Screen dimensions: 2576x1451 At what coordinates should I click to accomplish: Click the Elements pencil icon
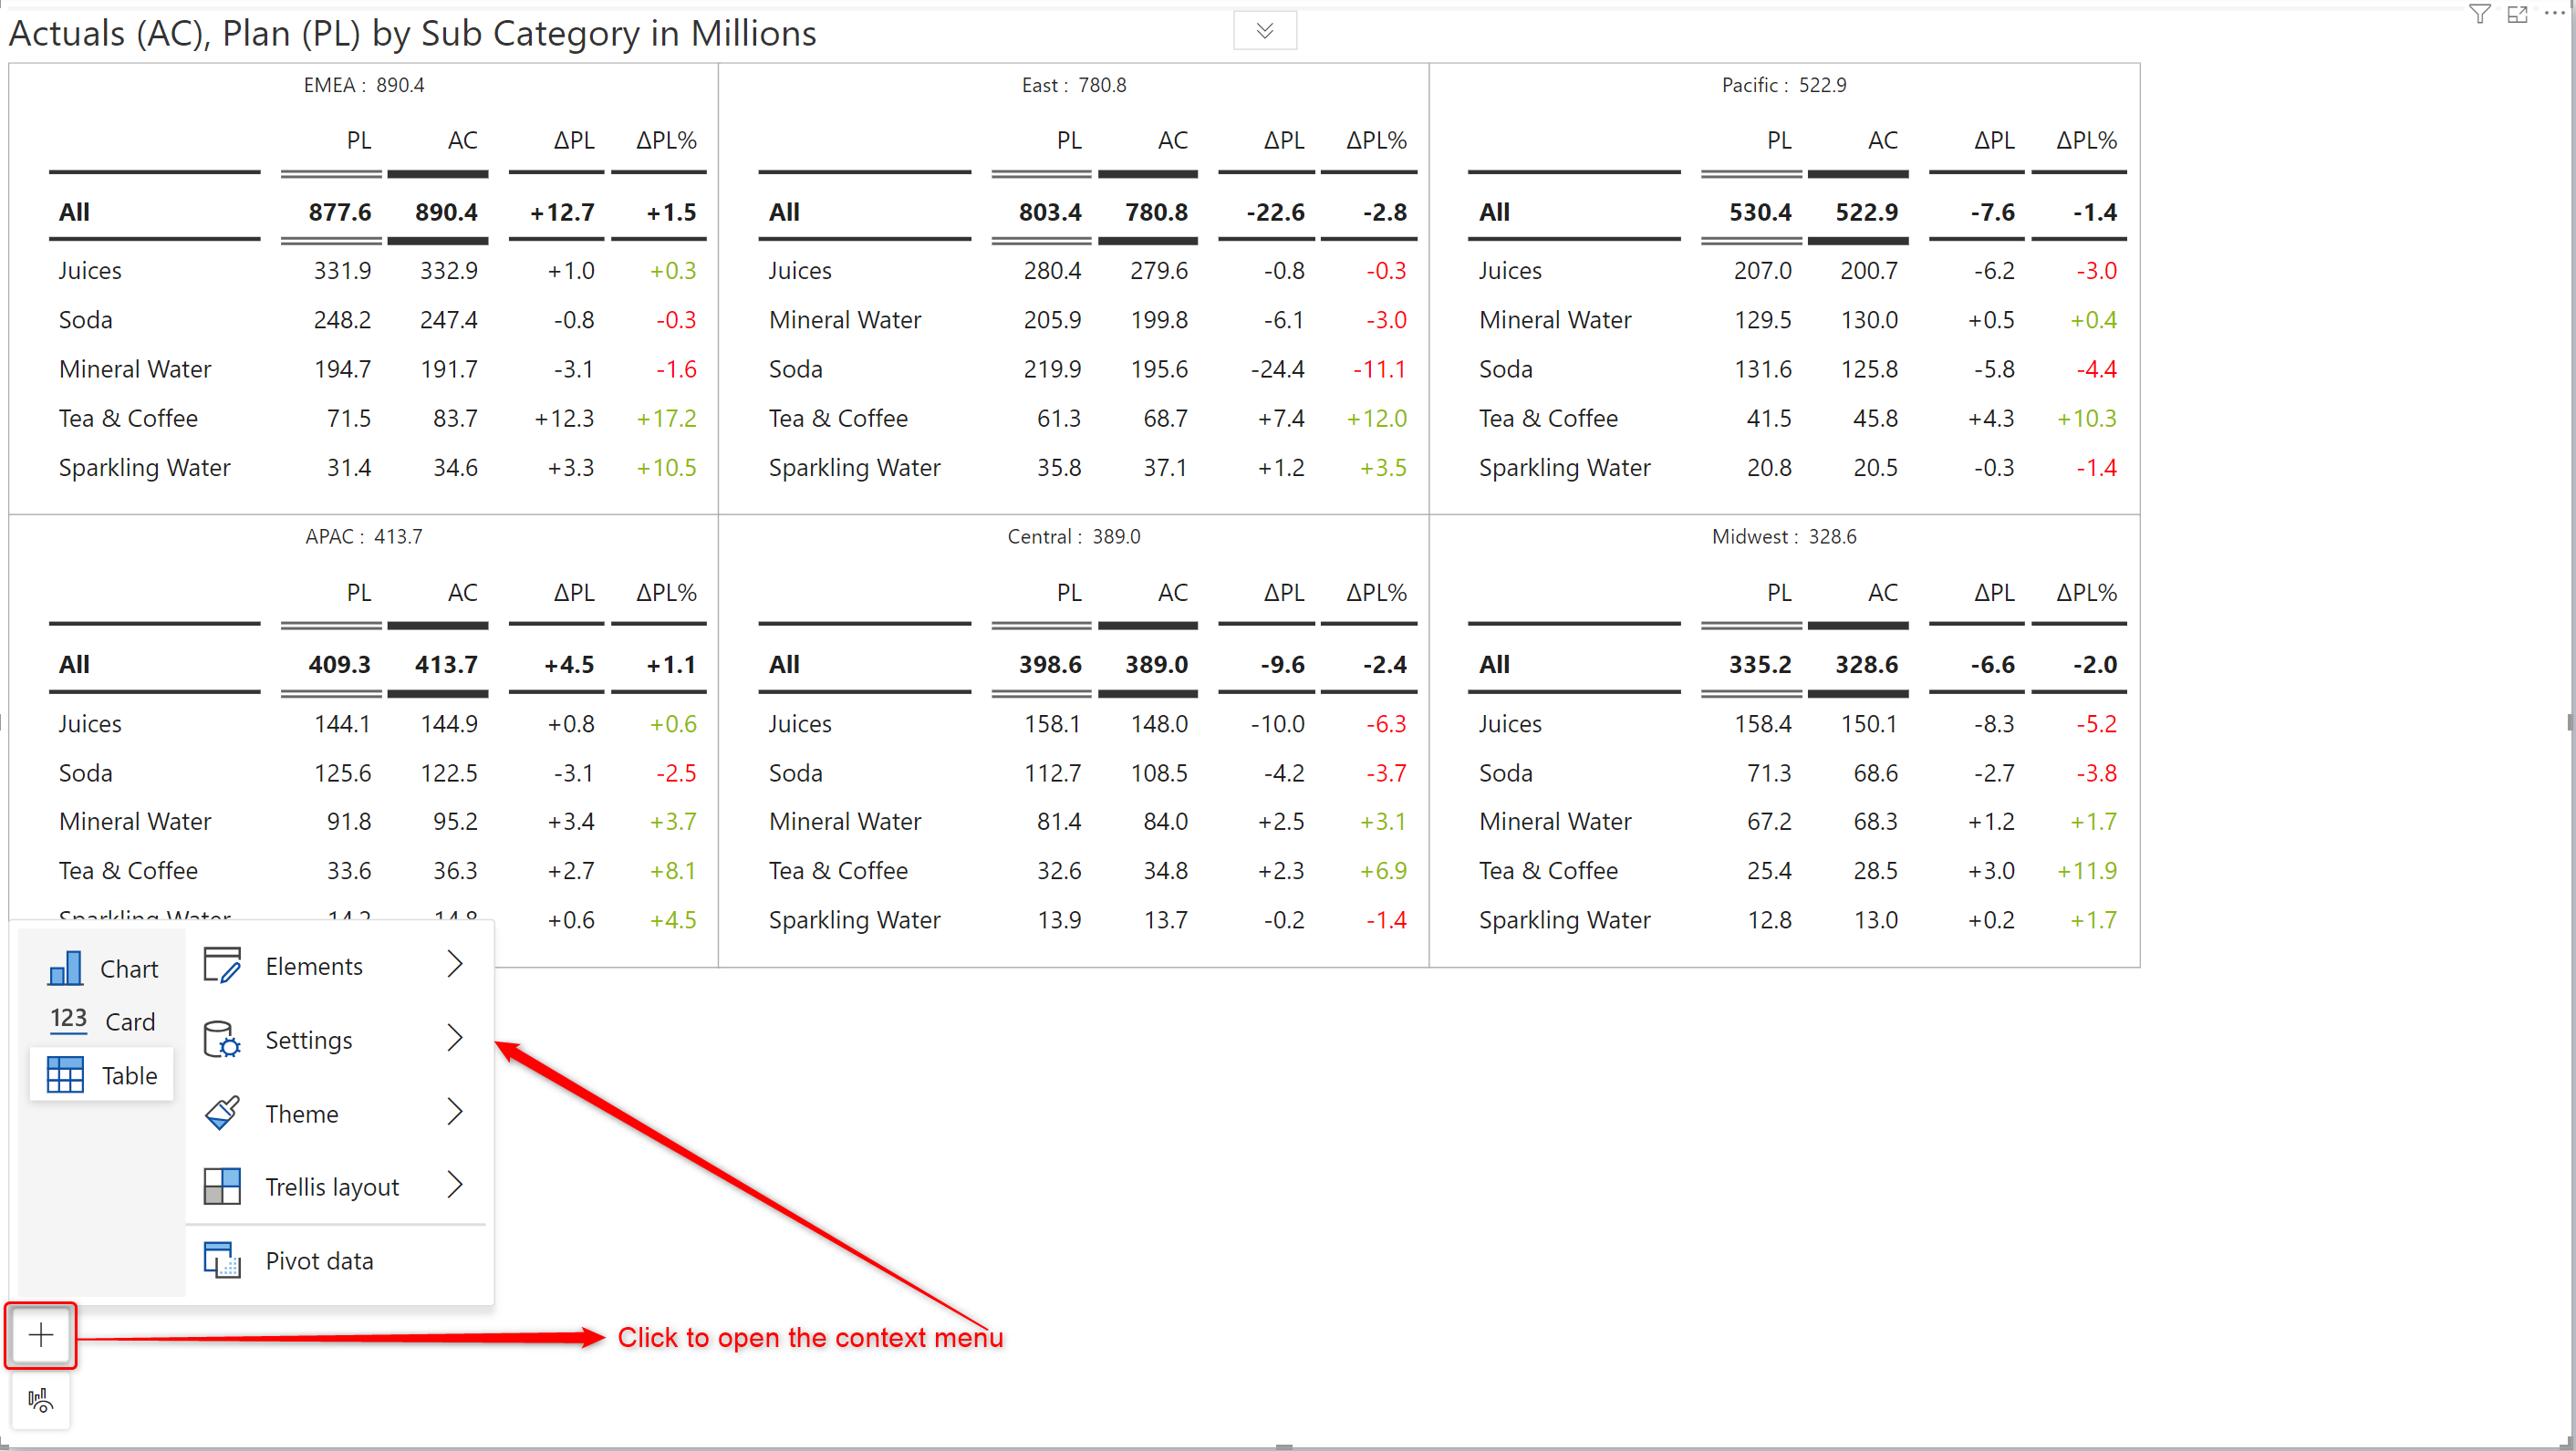pyautogui.click(x=222, y=966)
